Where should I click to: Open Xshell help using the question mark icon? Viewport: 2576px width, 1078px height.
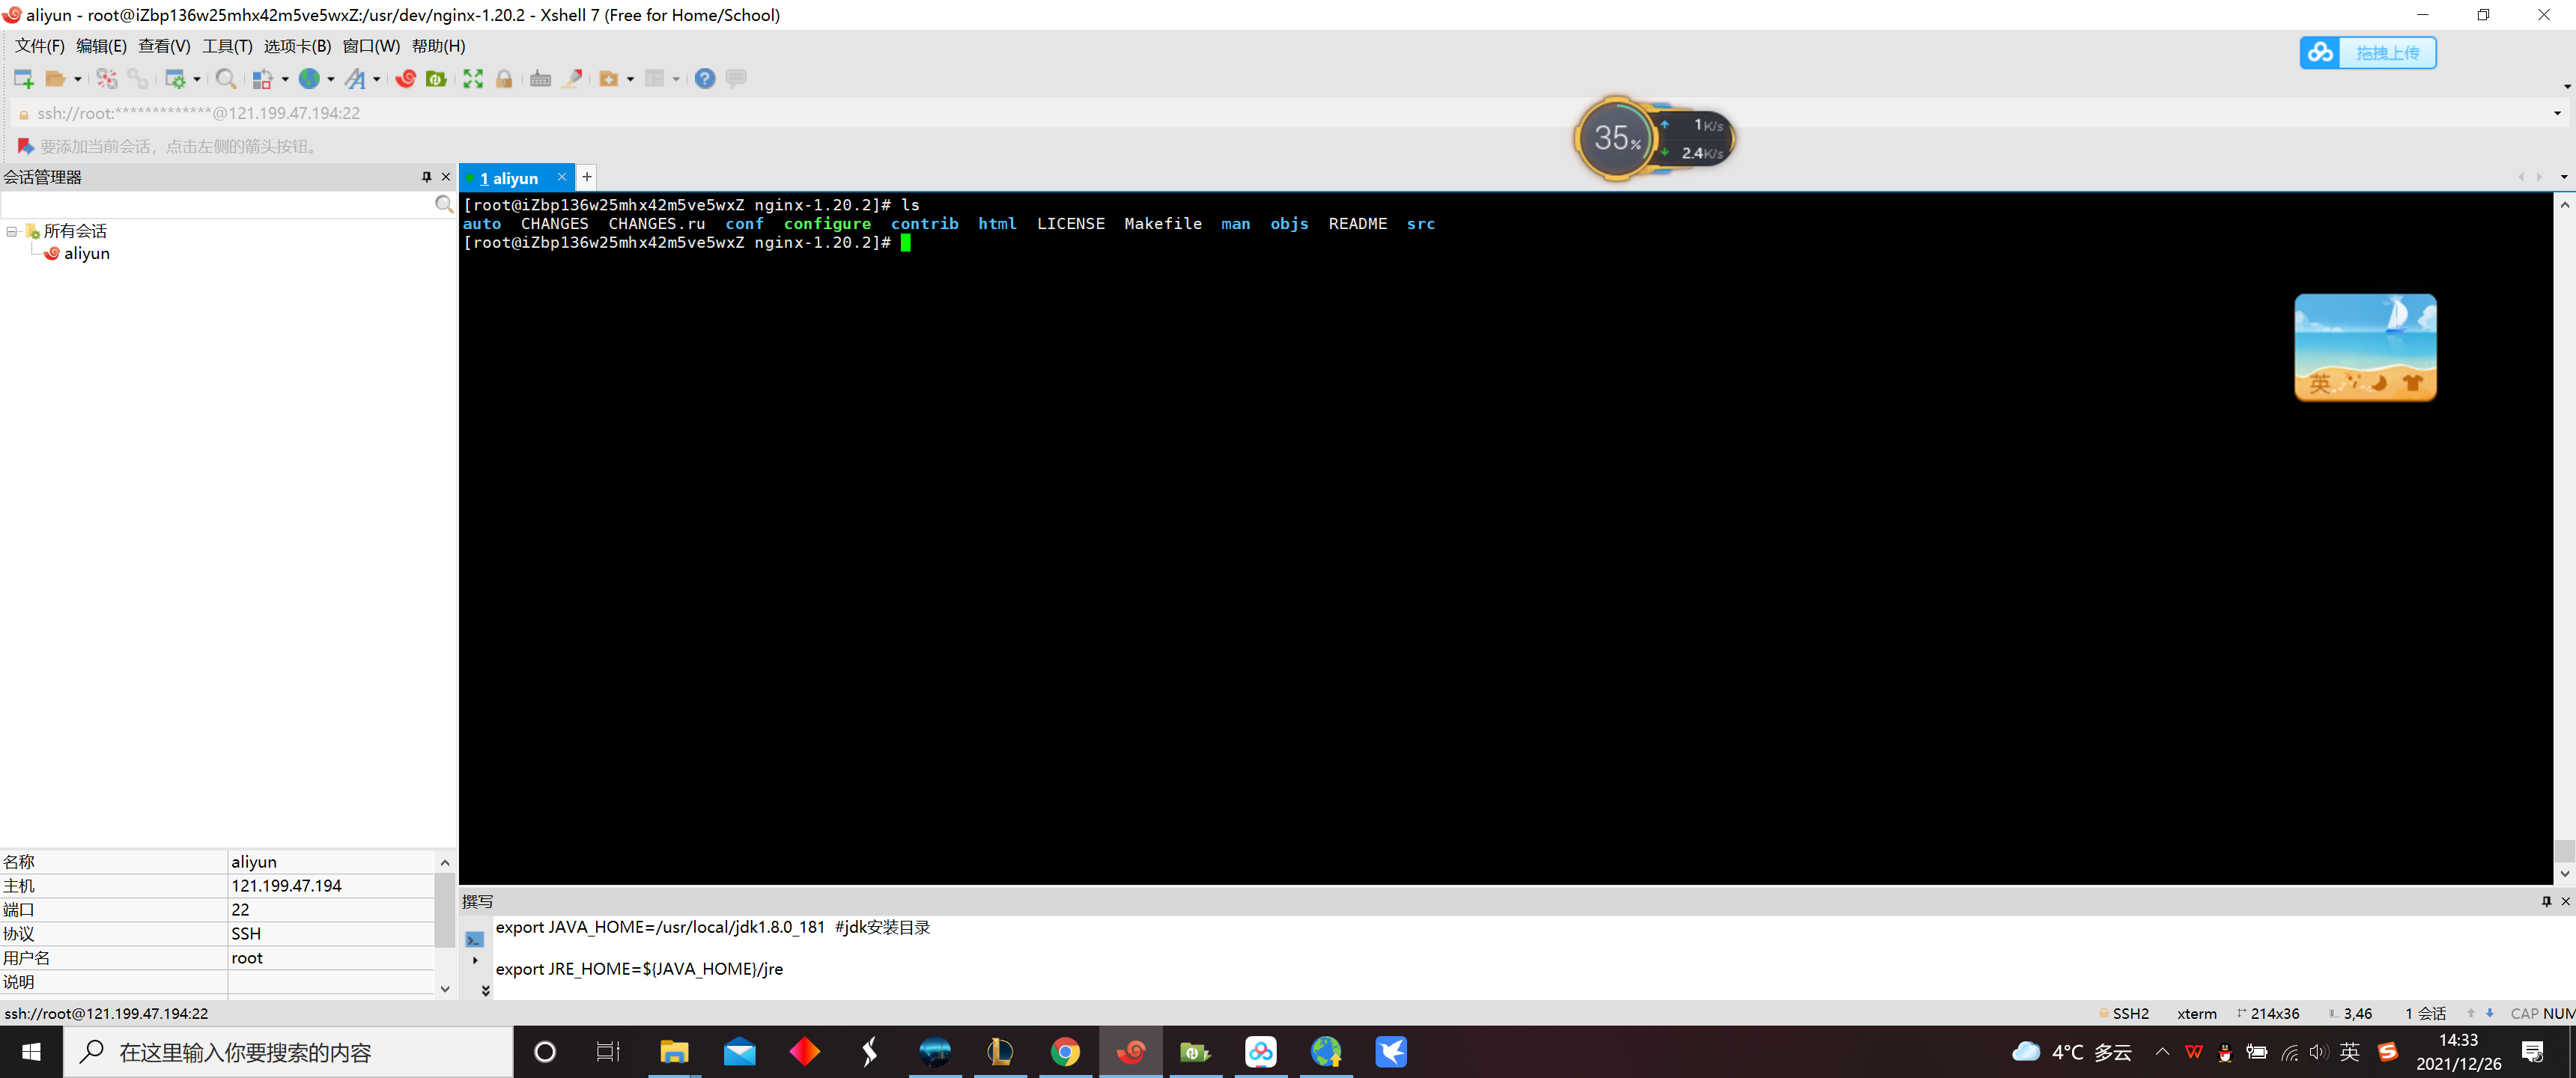tap(705, 78)
